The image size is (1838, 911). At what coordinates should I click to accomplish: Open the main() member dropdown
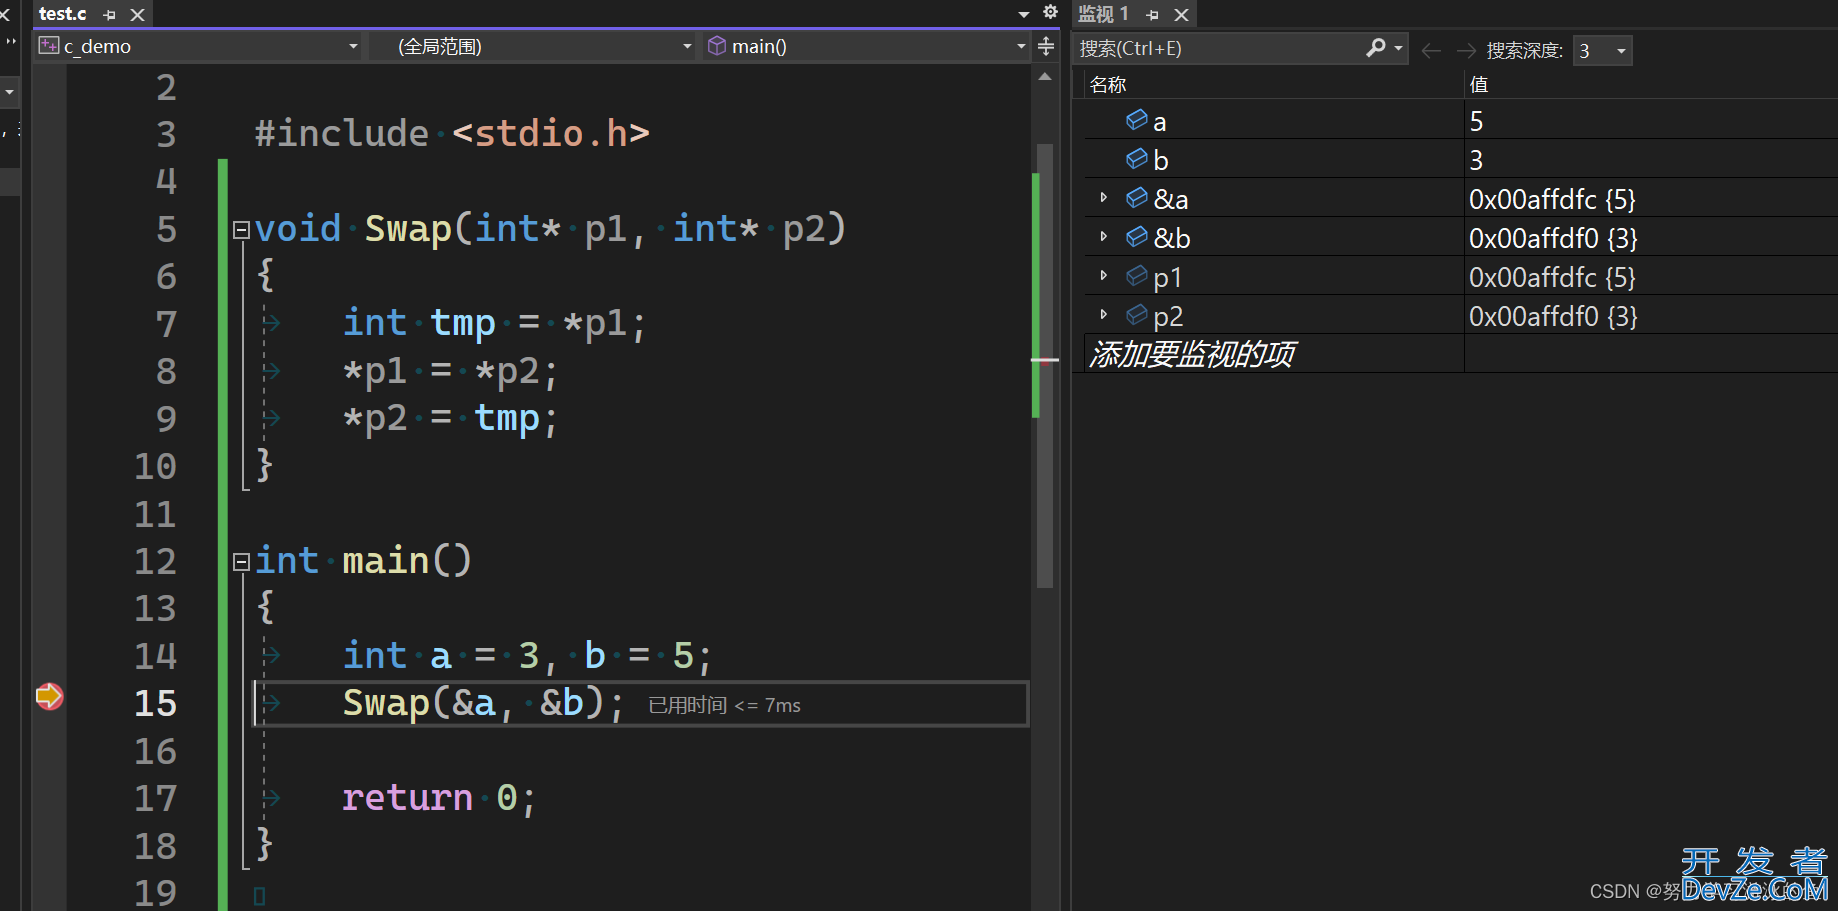[1021, 46]
